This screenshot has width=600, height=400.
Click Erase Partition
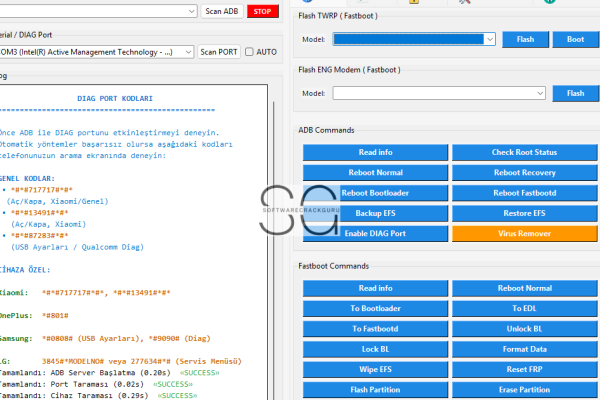coord(524,390)
